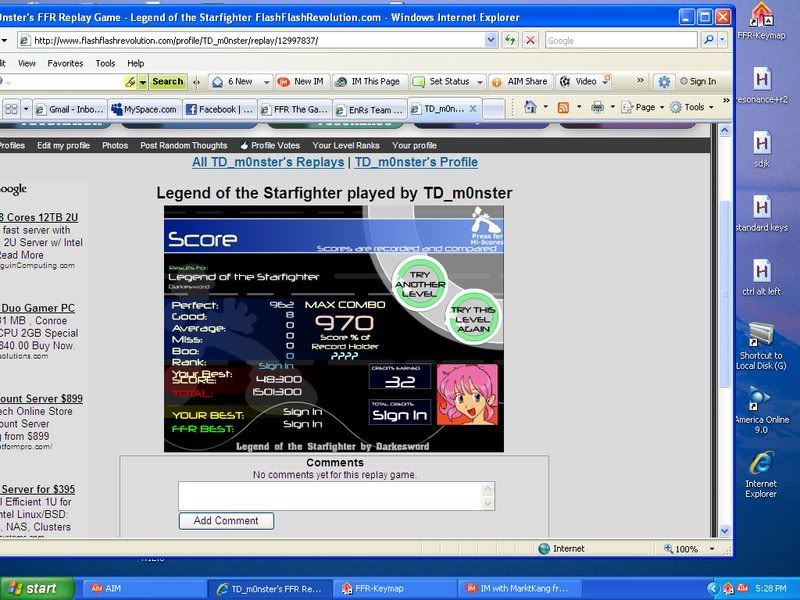The height and width of the screenshot is (600, 800).
Task: Click Edit my profile link
Action: [63, 145]
